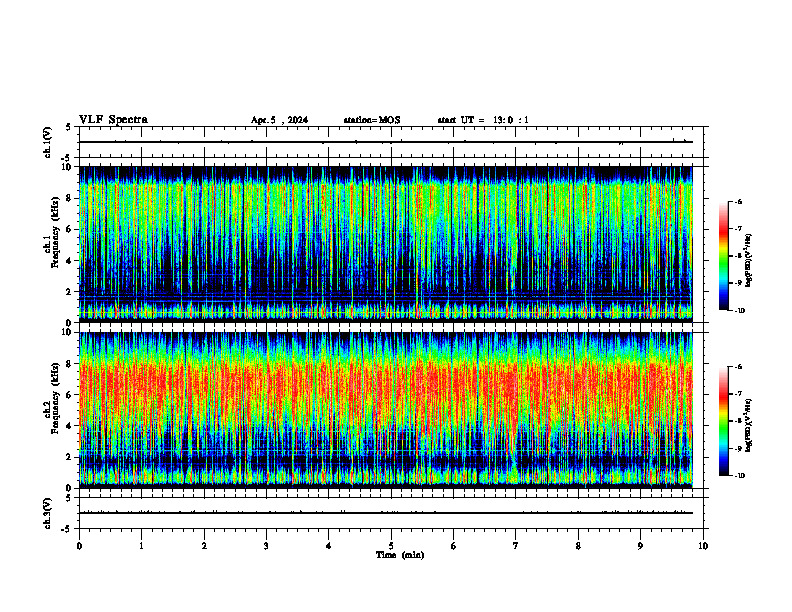Click the ch.2 frequency spectrogram panel

(385, 410)
